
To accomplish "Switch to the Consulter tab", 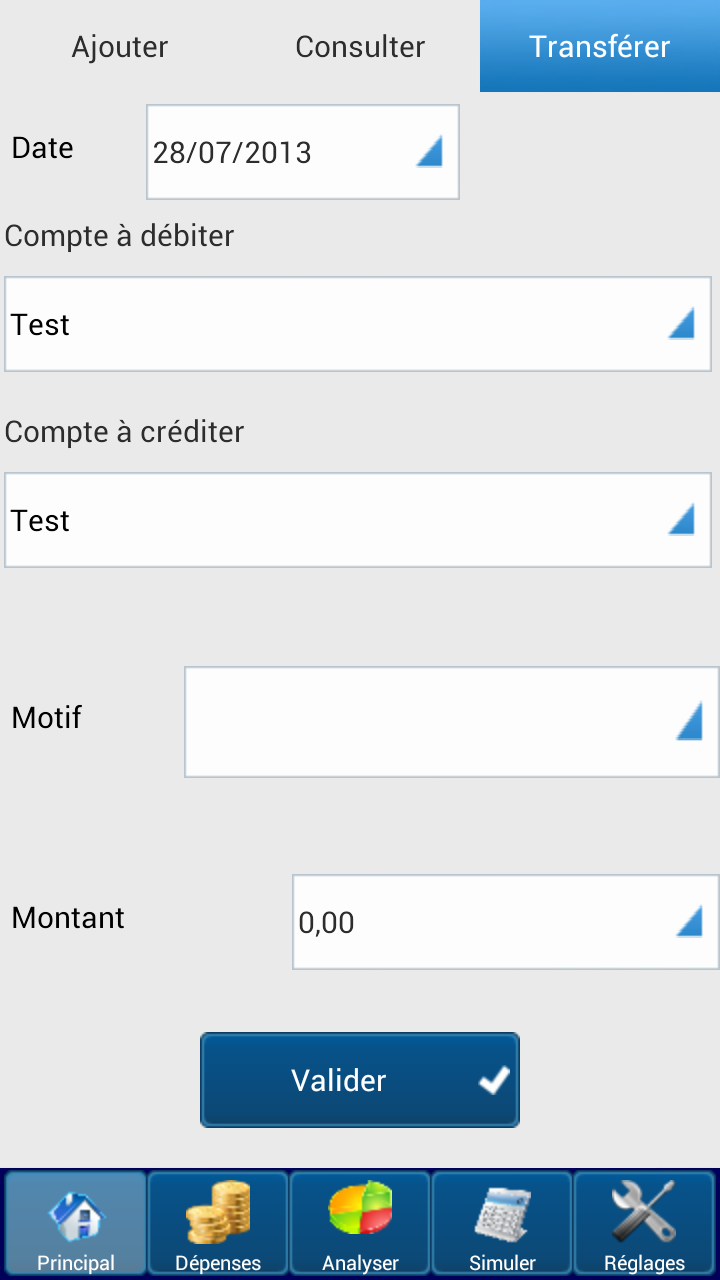I will (x=360, y=46).
